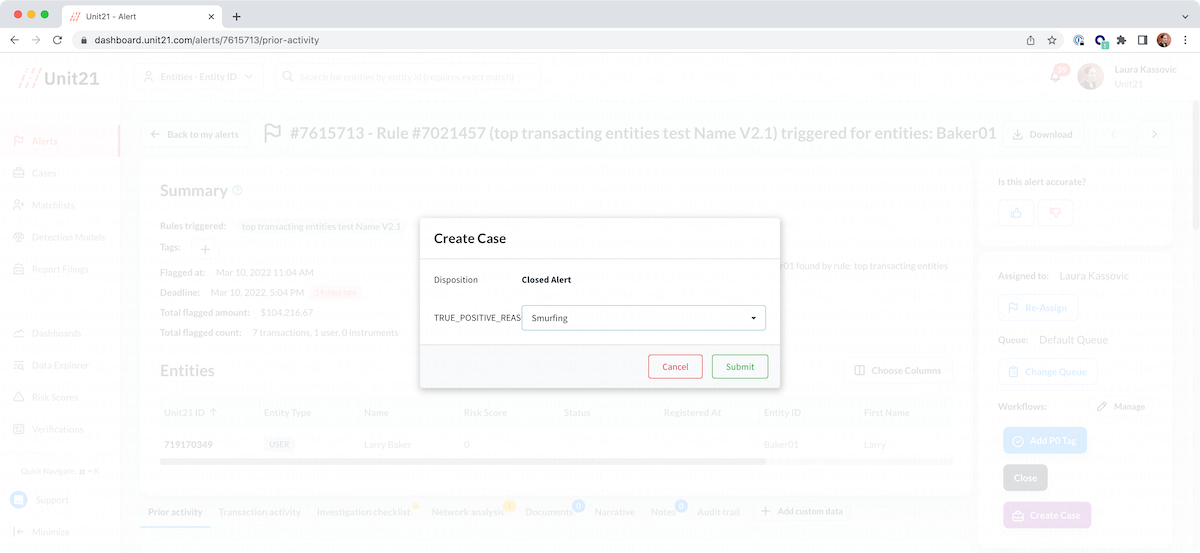The width and height of the screenshot is (1200, 553).
Task: Open the tab search chevron
Action: [1184, 16]
